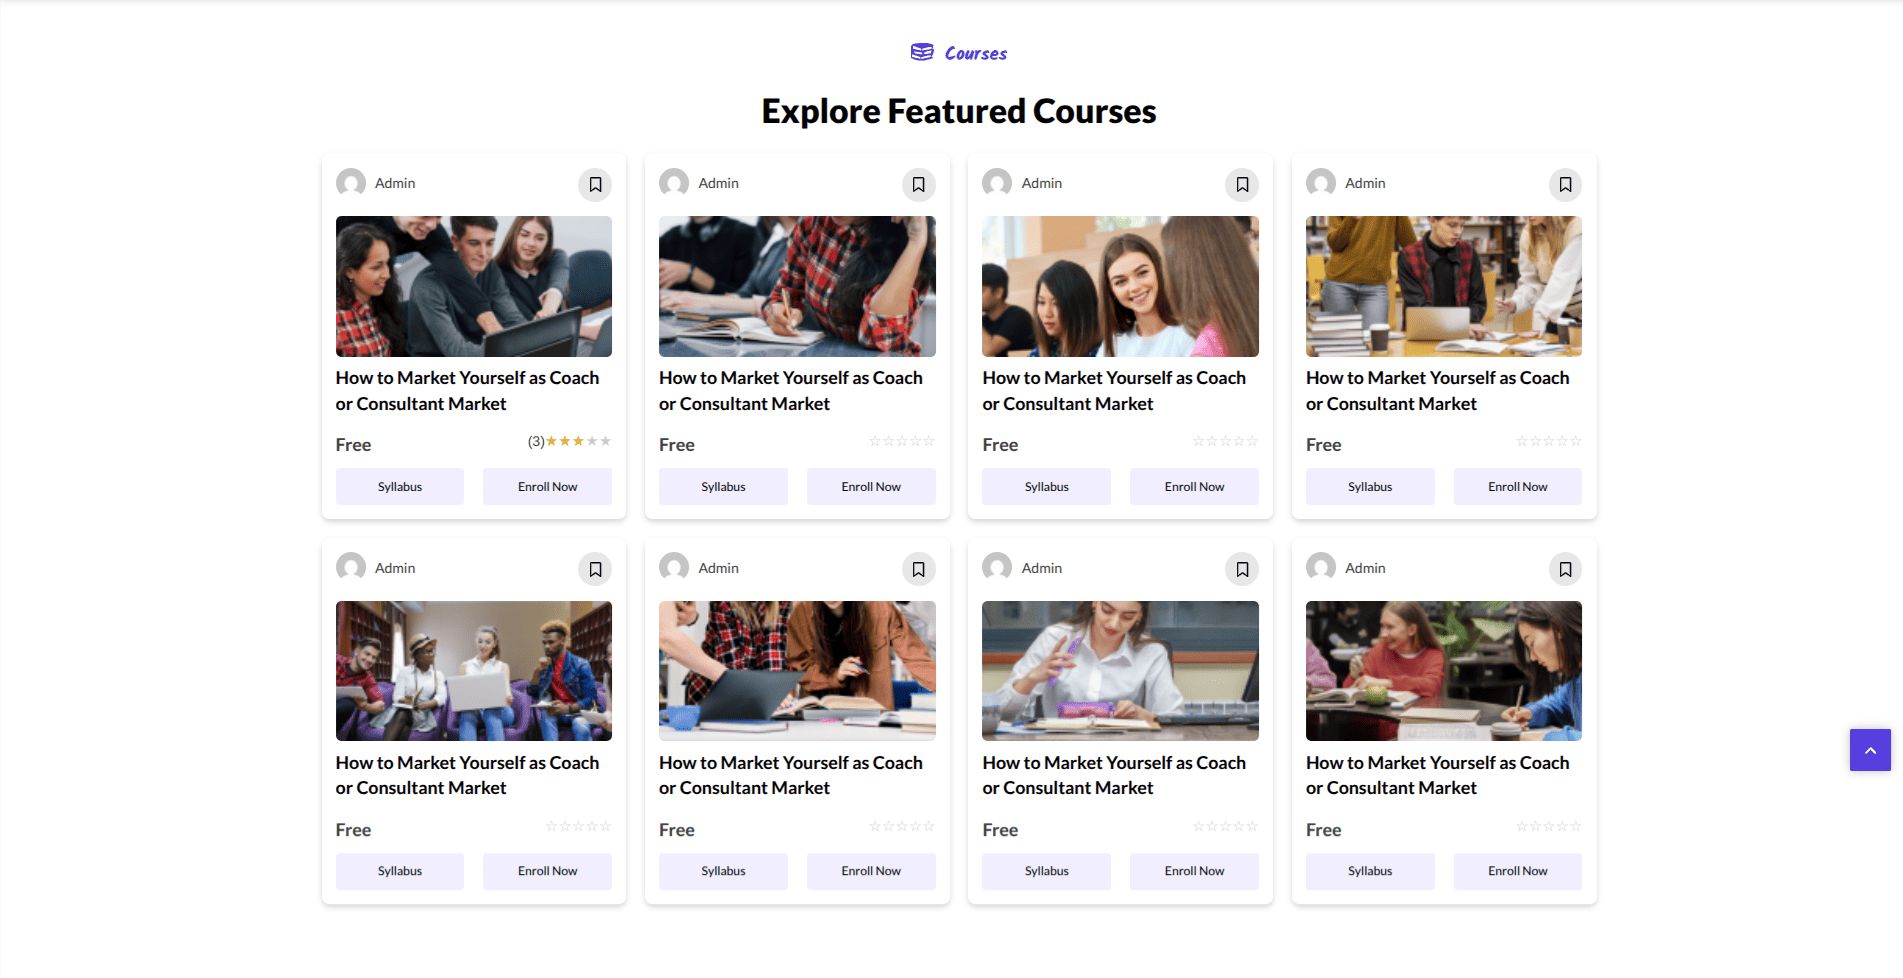Bookmark the second course in the bottom row
This screenshot has height=978, width=1903.
click(x=918, y=569)
